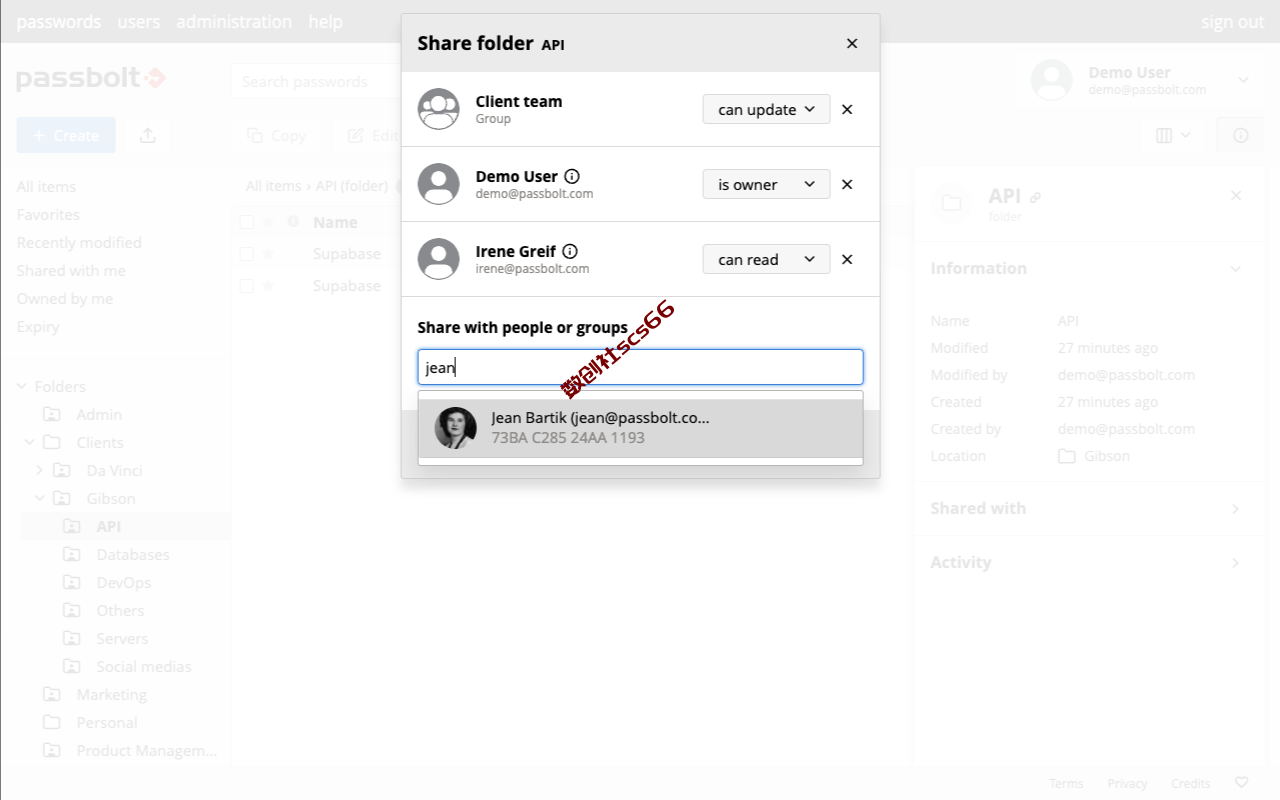Open the DevOps folder

124,582
